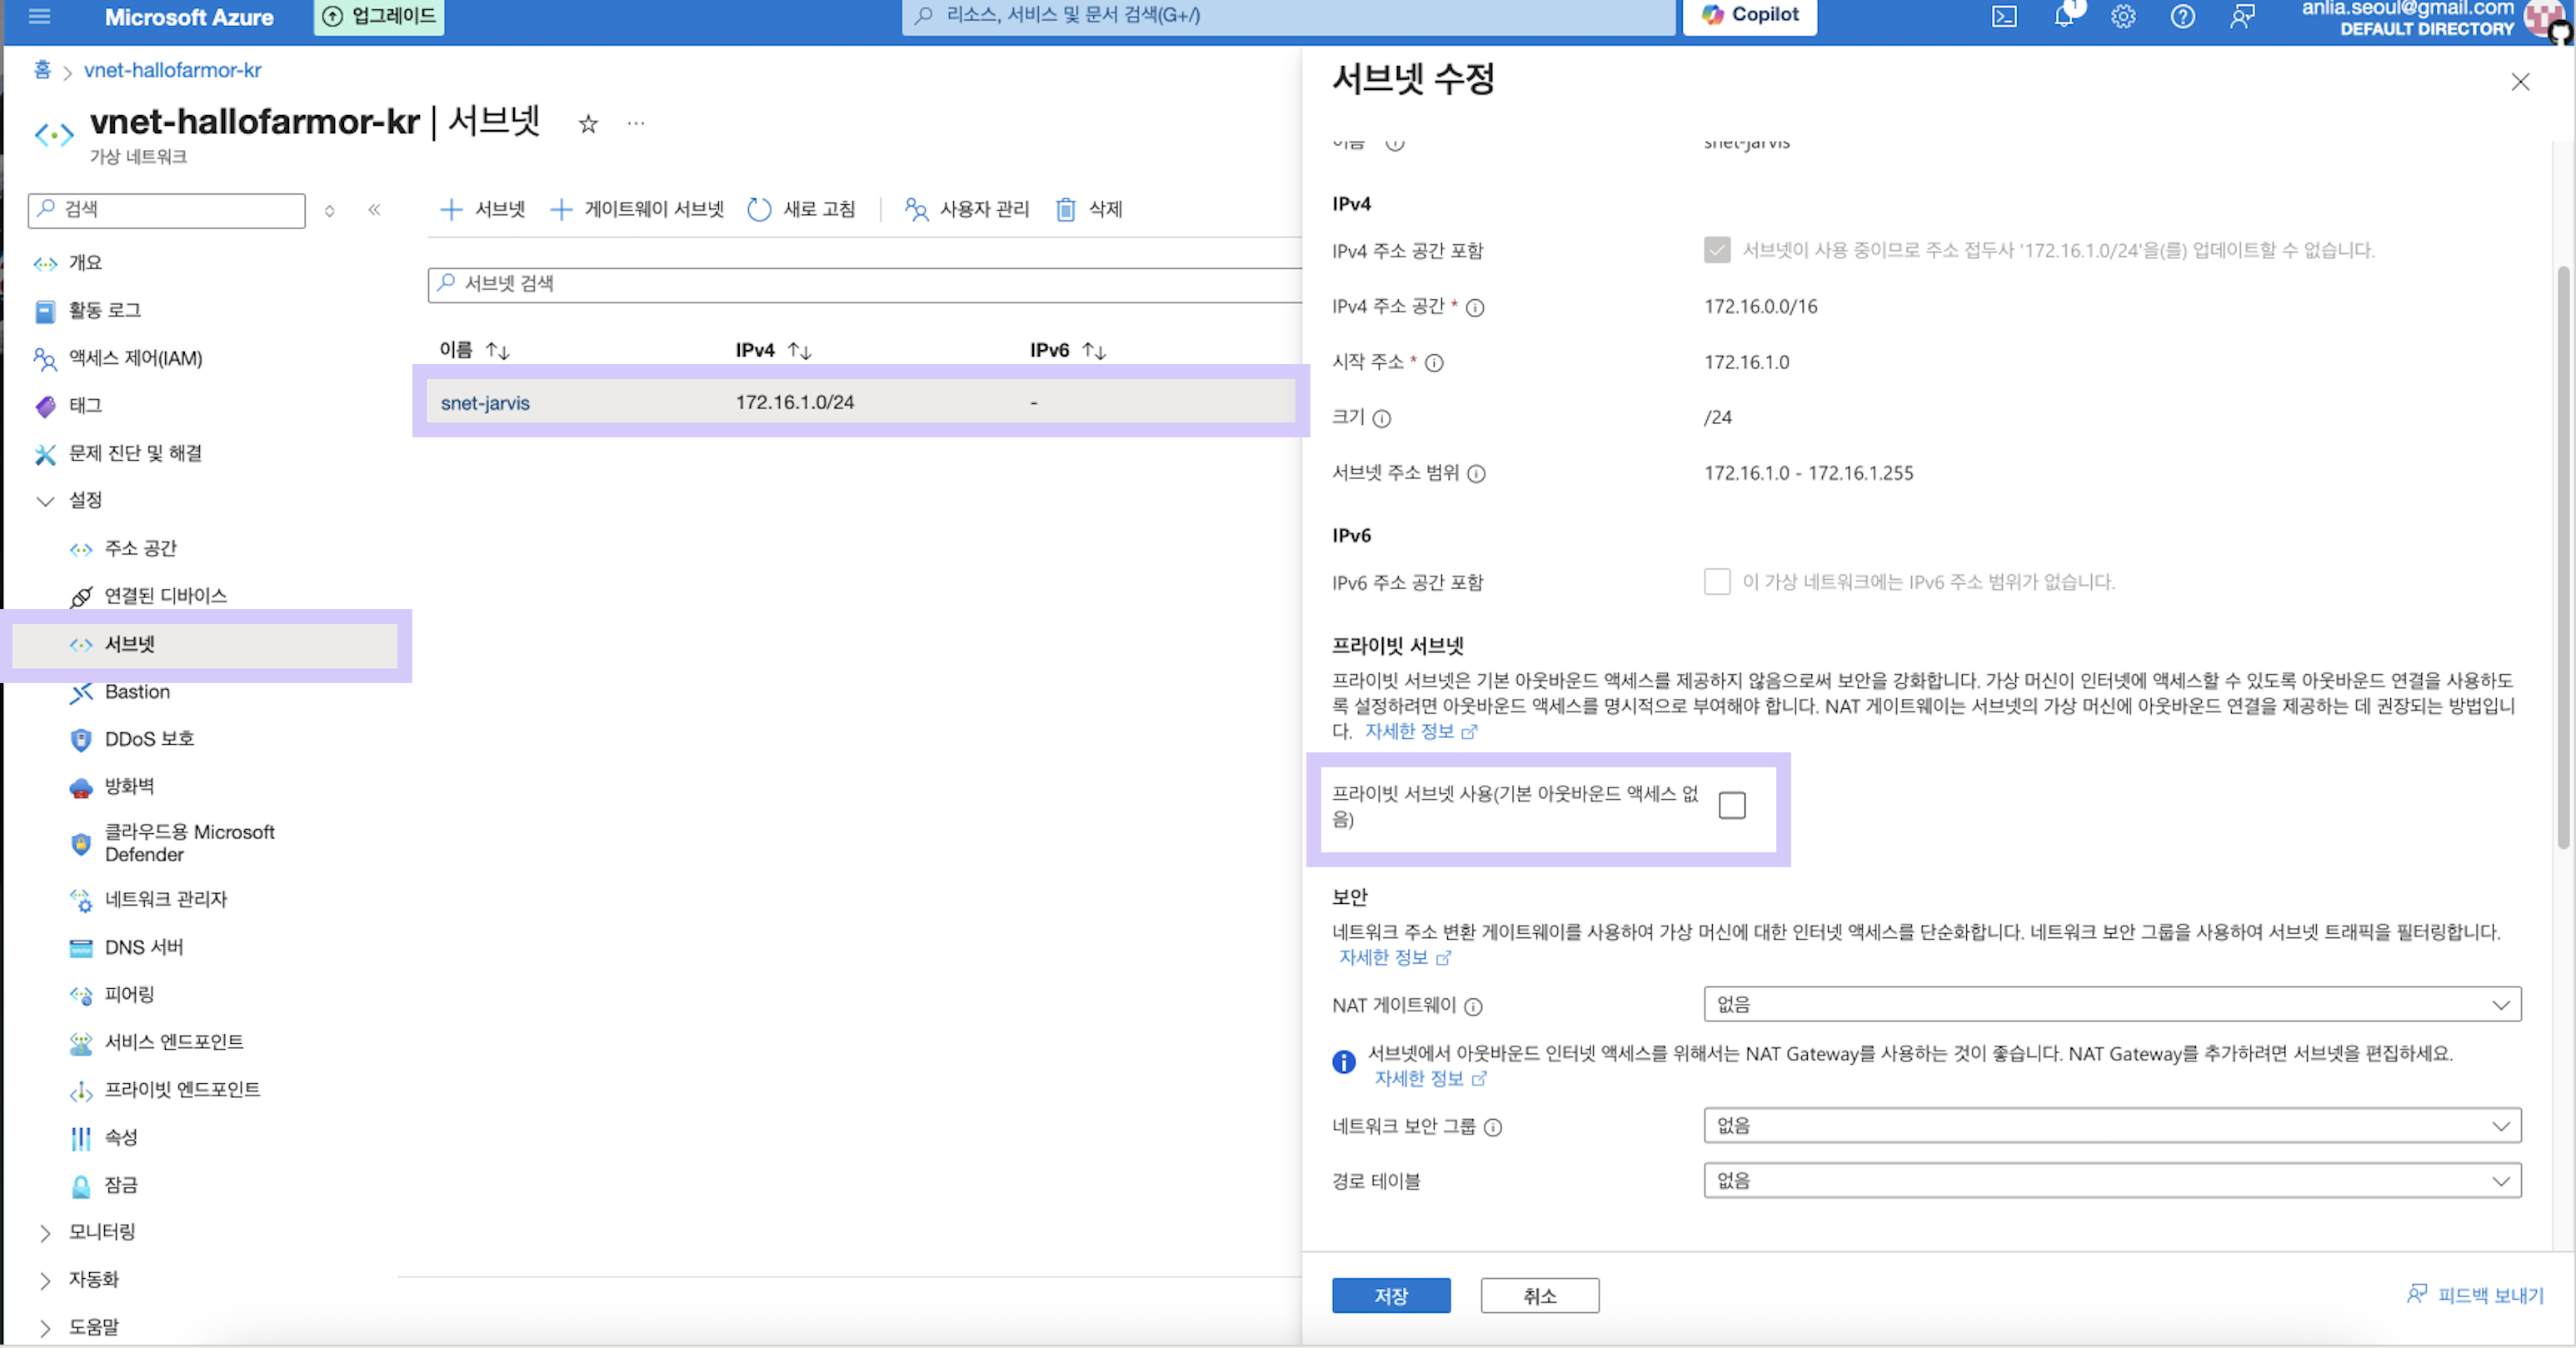The height and width of the screenshot is (1348, 2576).
Task: Open portal settings gear icon
Action: point(2123,16)
